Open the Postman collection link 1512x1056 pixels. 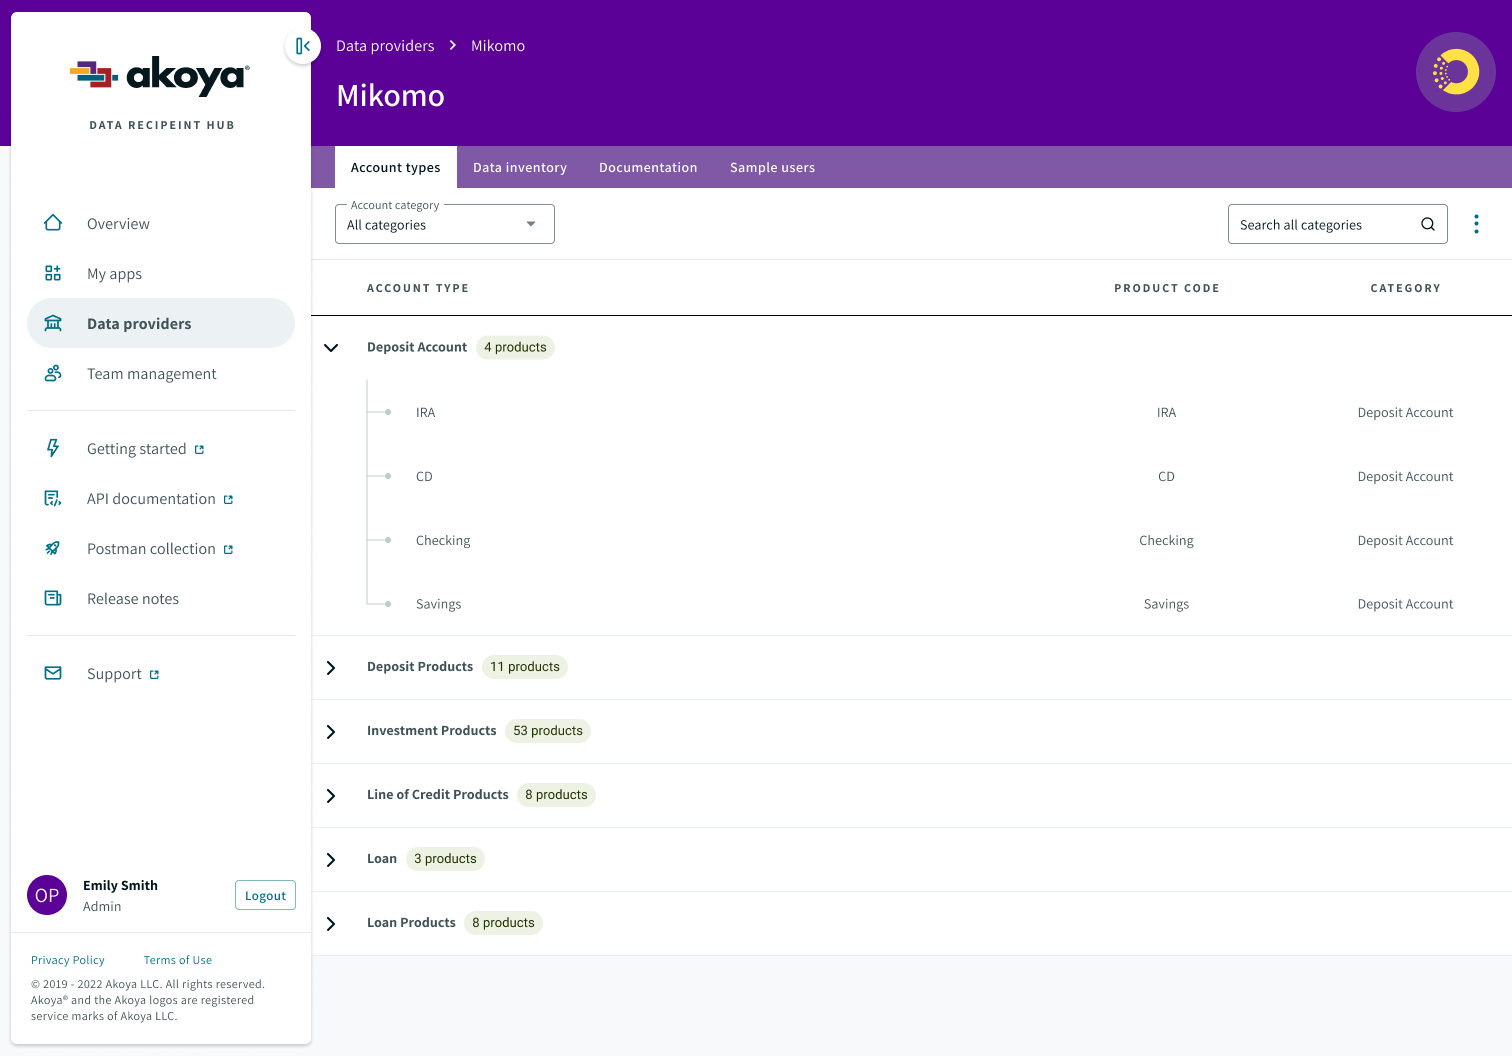coord(161,548)
